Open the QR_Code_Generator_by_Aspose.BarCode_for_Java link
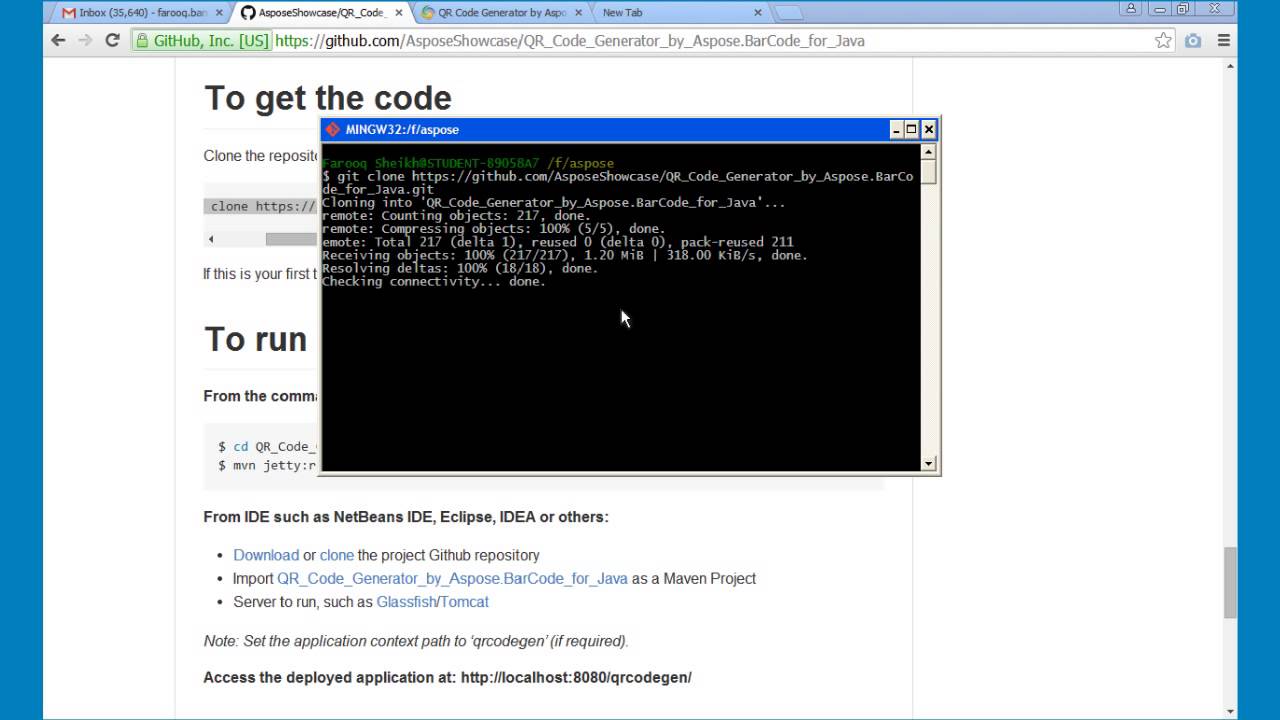This screenshot has height=720, width=1280. pyautogui.click(x=452, y=578)
